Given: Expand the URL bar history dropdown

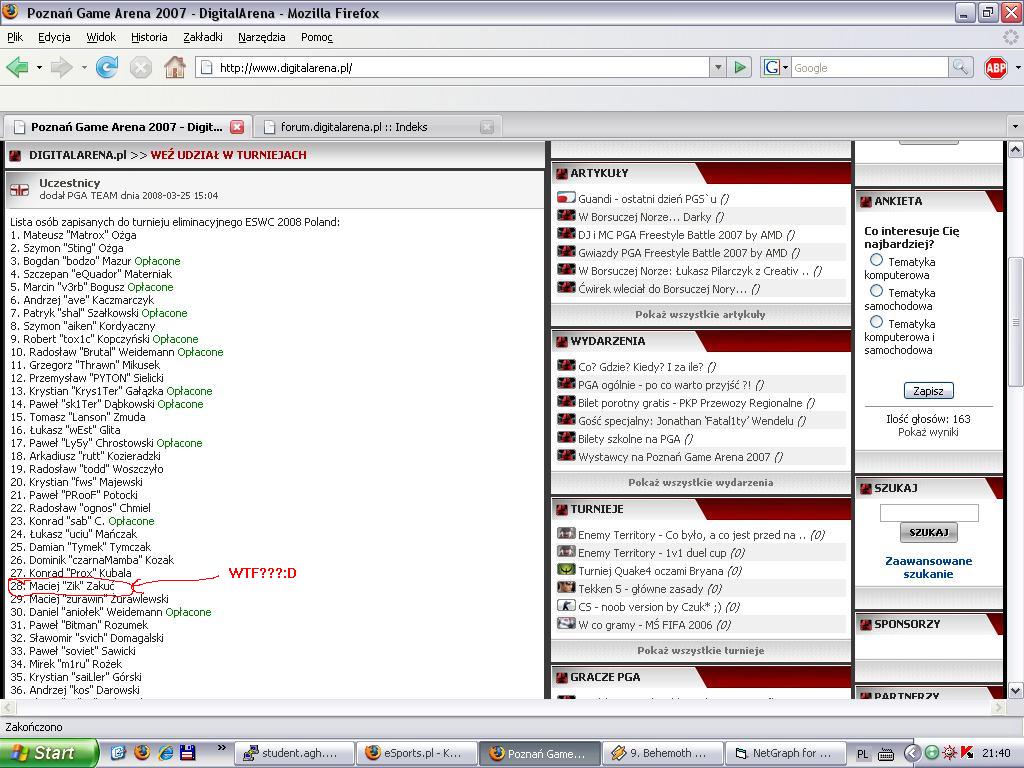Looking at the screenshot, I should 717,67.
